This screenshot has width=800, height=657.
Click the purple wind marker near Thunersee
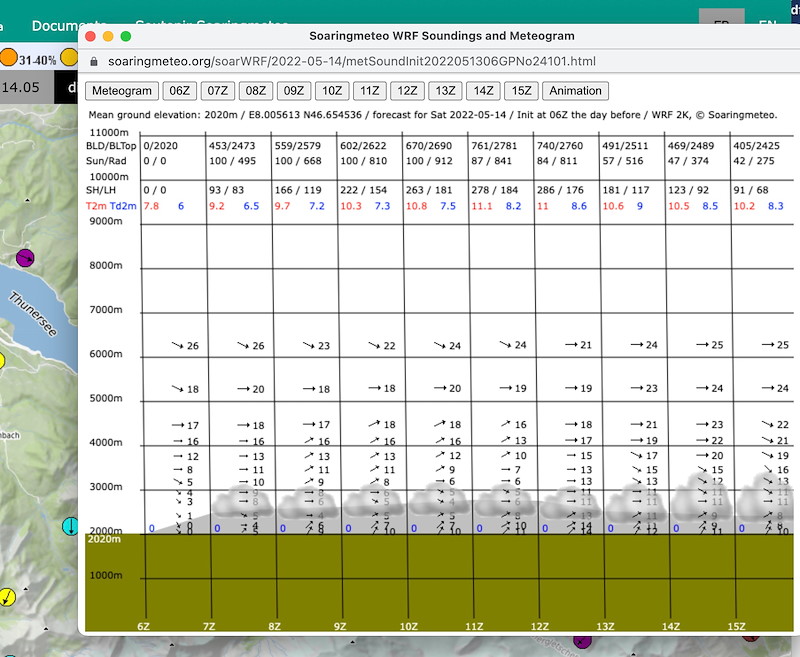click(25, 258)
